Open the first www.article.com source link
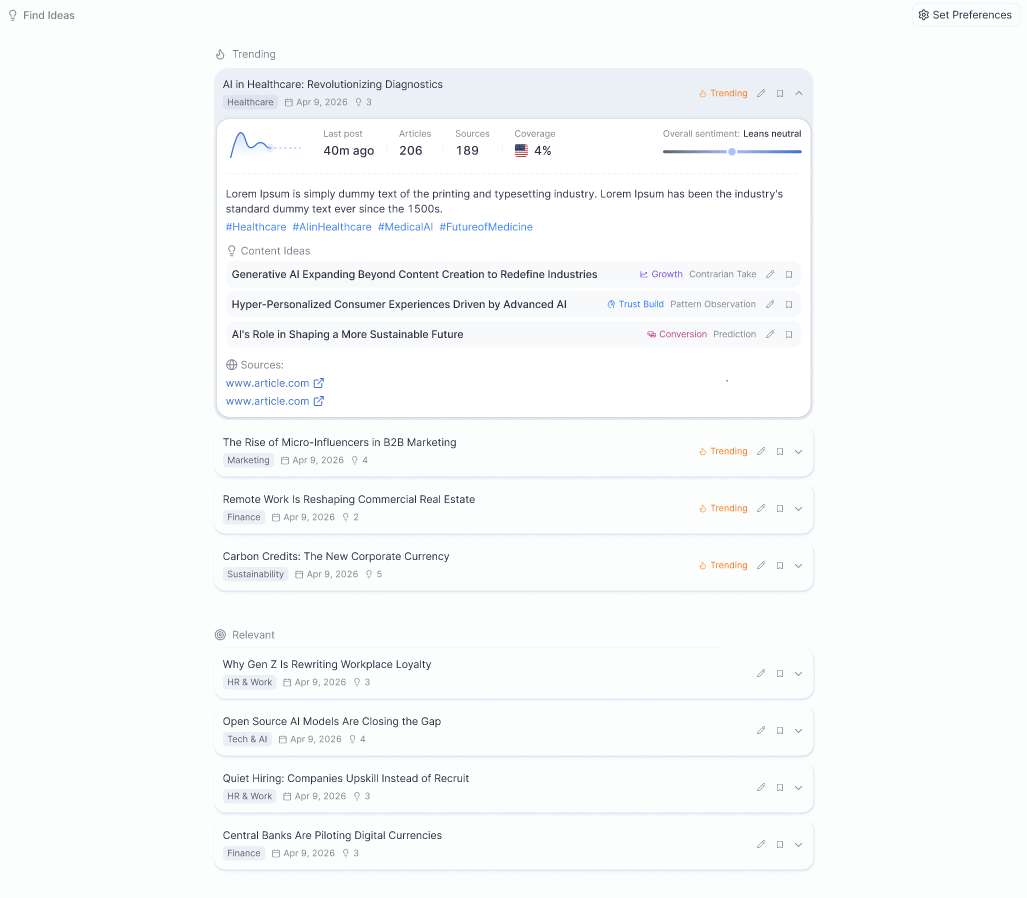Screen dimensions: 1027x898 (274, 383)
